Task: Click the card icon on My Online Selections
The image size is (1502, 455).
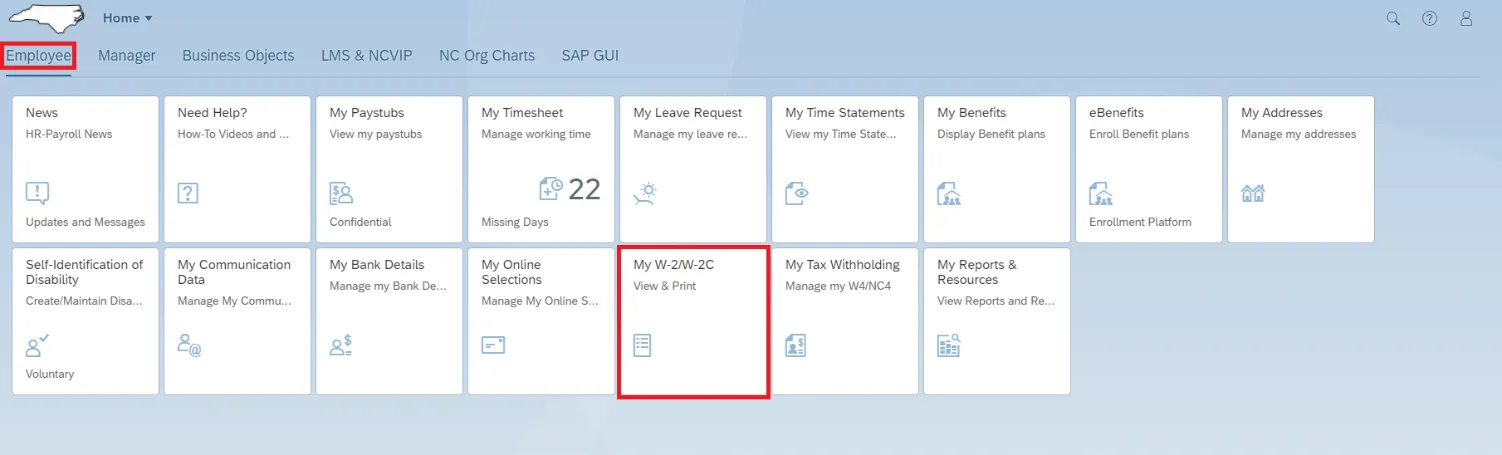Action: [493, 345]
